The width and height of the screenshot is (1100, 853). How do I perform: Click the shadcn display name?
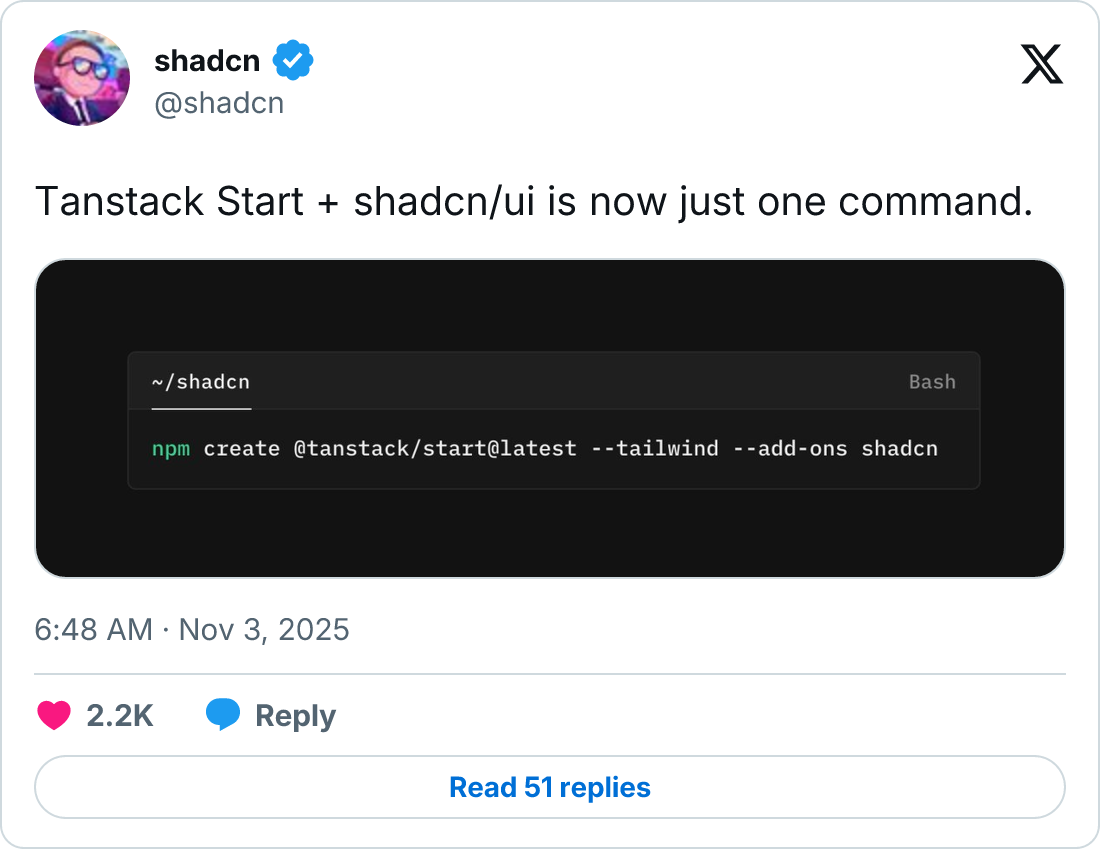pos(207,61)
